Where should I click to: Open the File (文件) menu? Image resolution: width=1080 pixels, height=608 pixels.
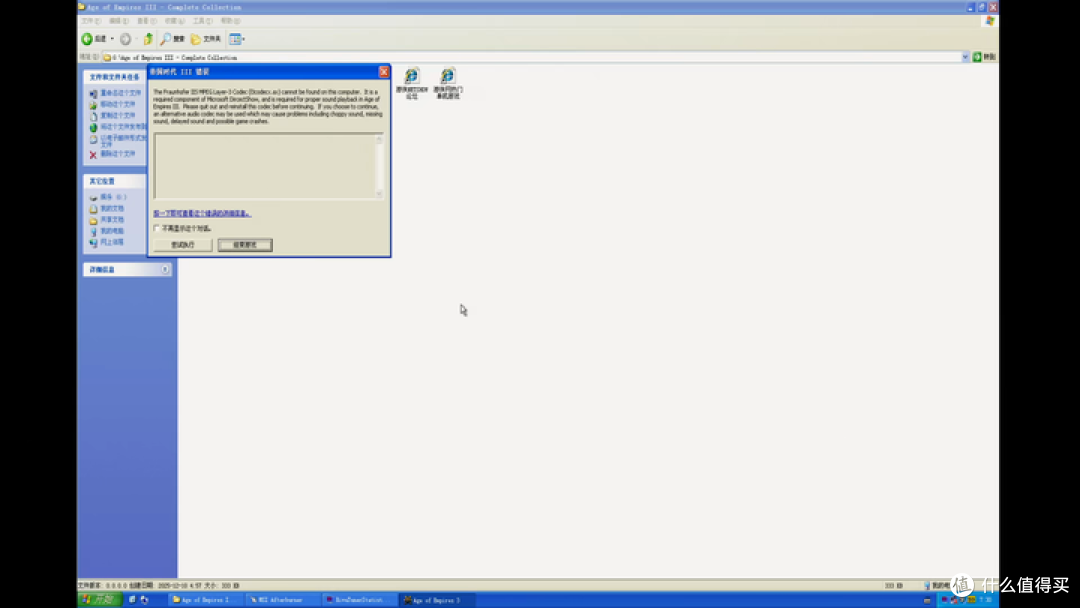coord(90,21)
